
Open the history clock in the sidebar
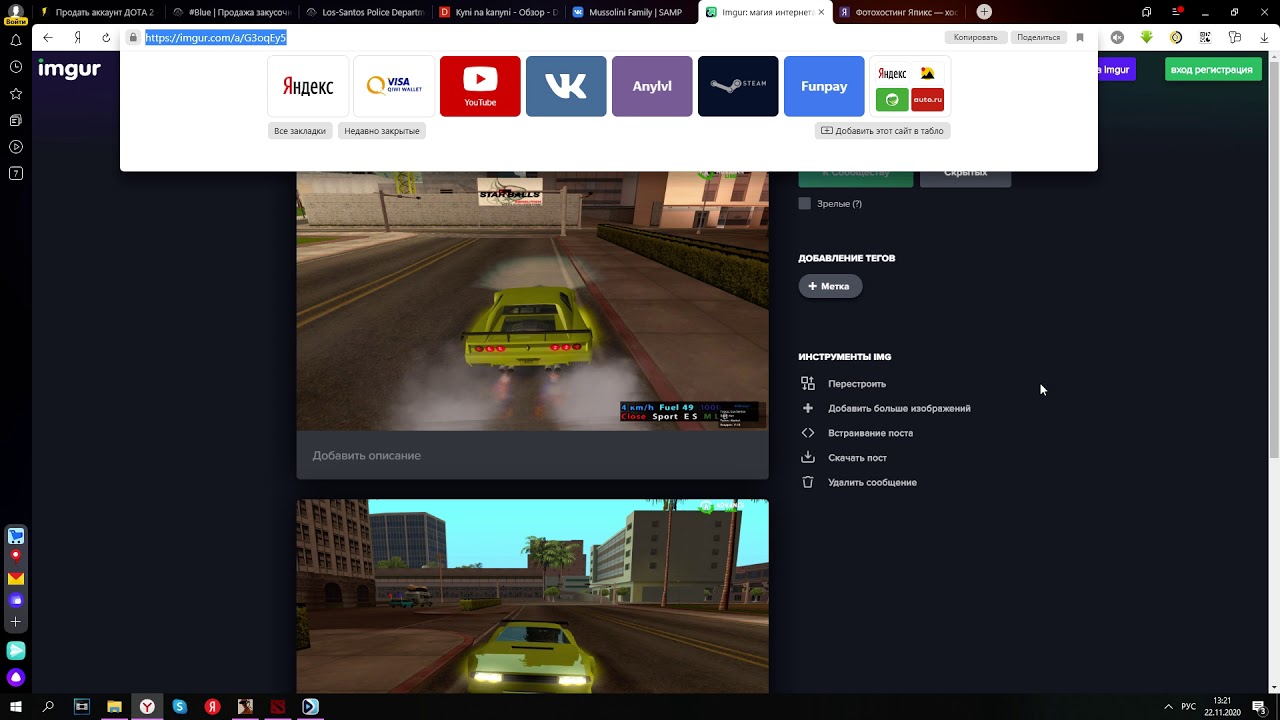(x=16, y=67)
